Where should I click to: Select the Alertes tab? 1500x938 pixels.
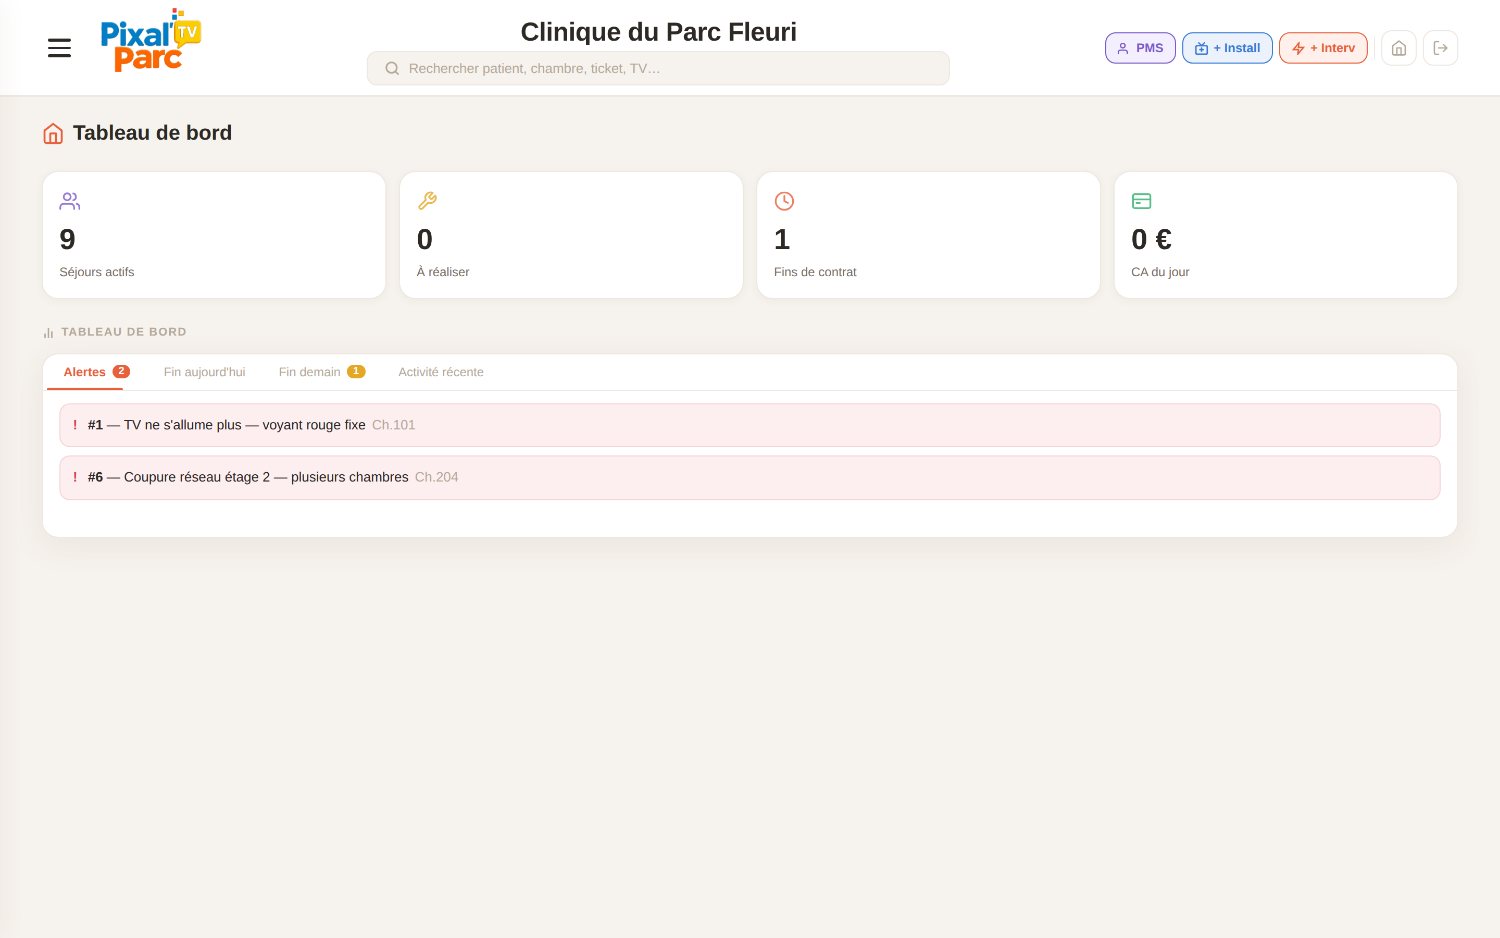96,372
